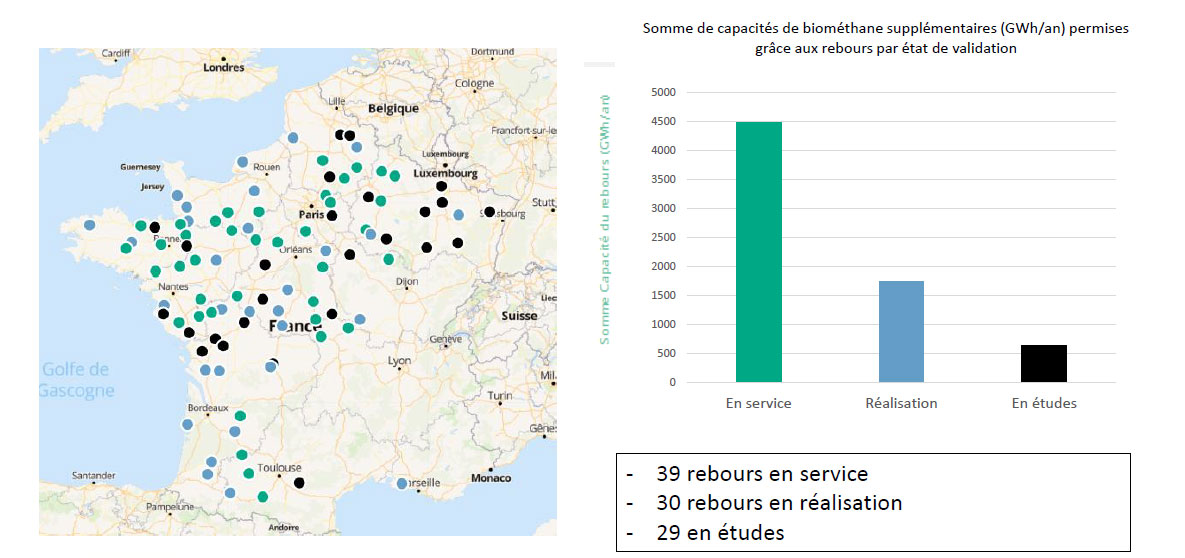
Task: Select the blue marker northwest of Rouen
Action: (242, 161)
